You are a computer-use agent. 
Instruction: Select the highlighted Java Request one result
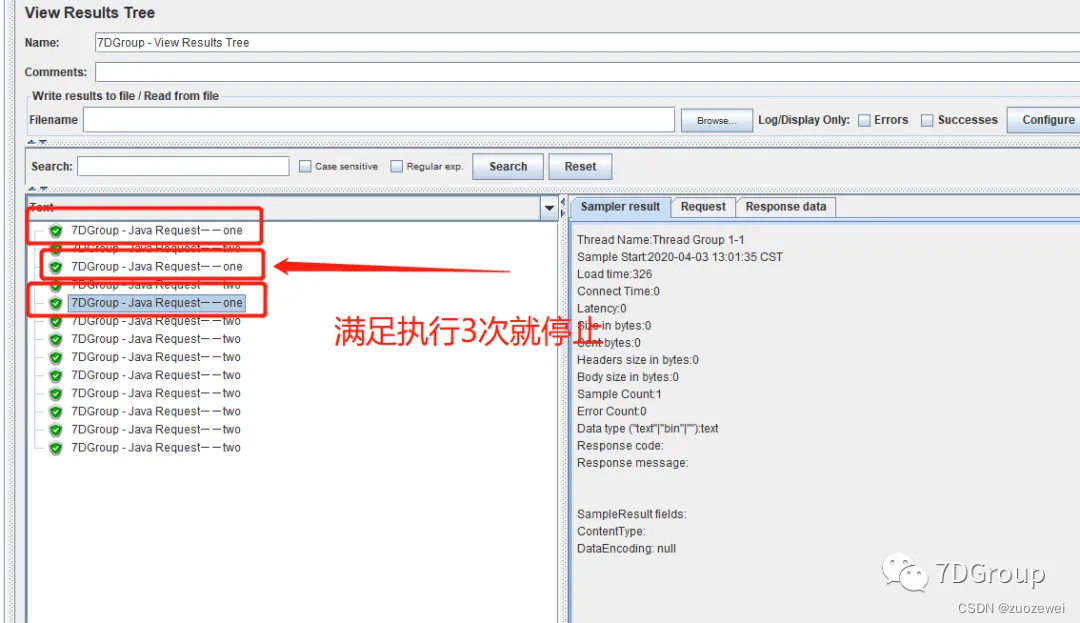(157, 303)
